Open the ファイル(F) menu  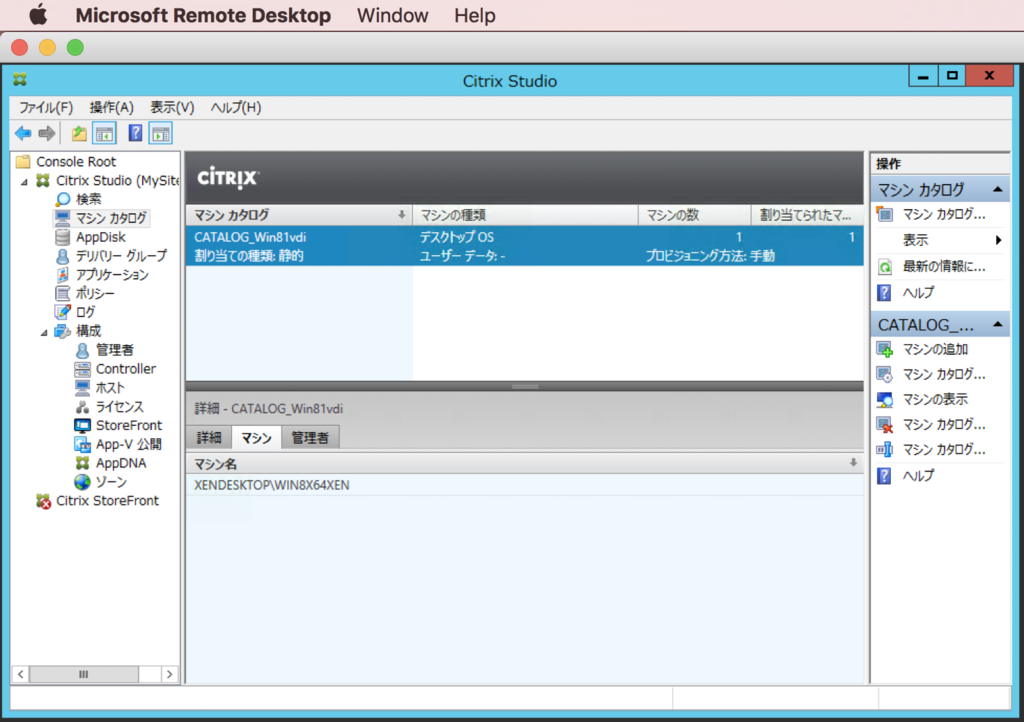click(x=46, y=108)
